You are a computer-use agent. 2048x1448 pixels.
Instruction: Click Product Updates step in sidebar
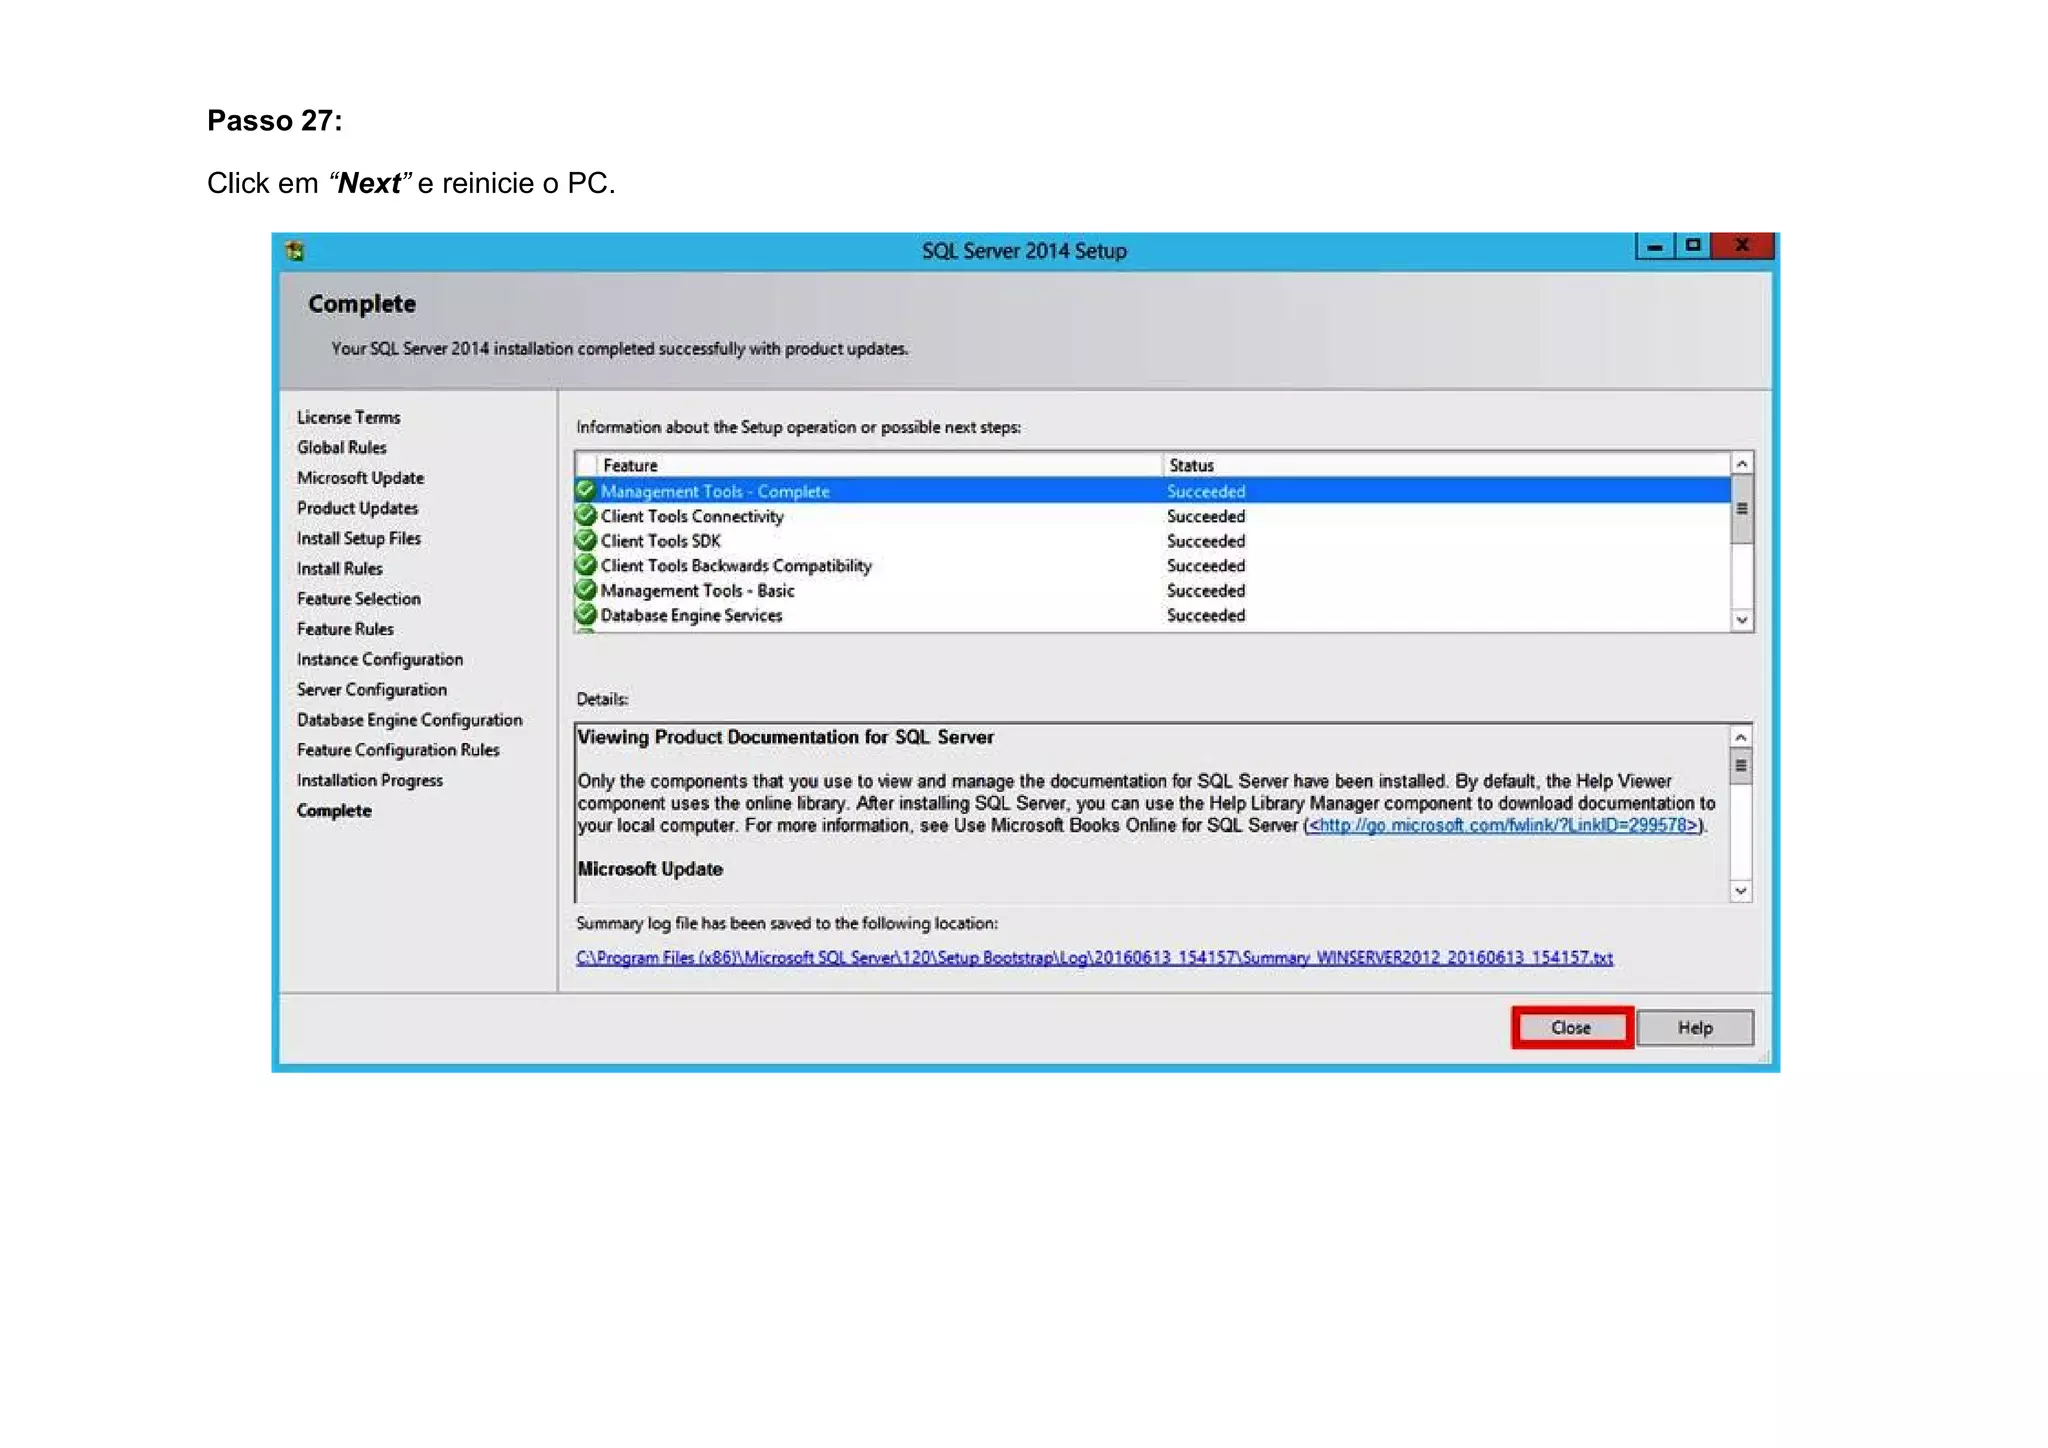(x=357, y=508)
